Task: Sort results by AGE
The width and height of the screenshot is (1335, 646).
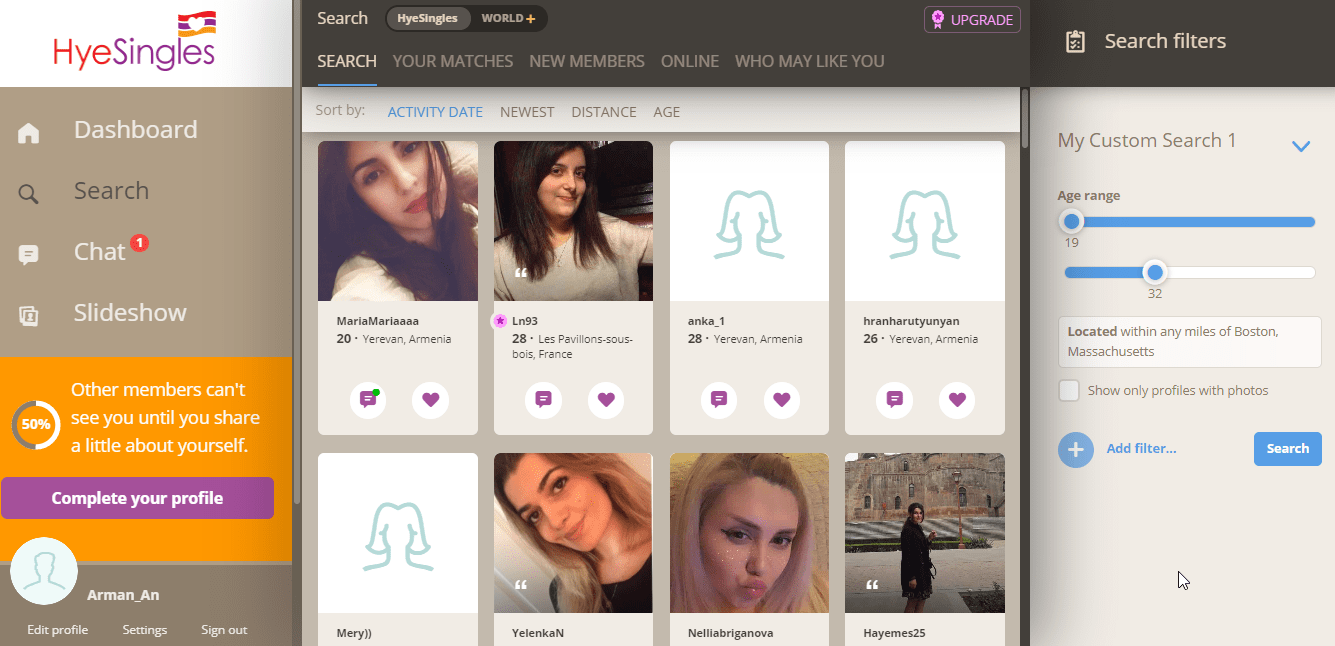Action: (x=667, y=112)
